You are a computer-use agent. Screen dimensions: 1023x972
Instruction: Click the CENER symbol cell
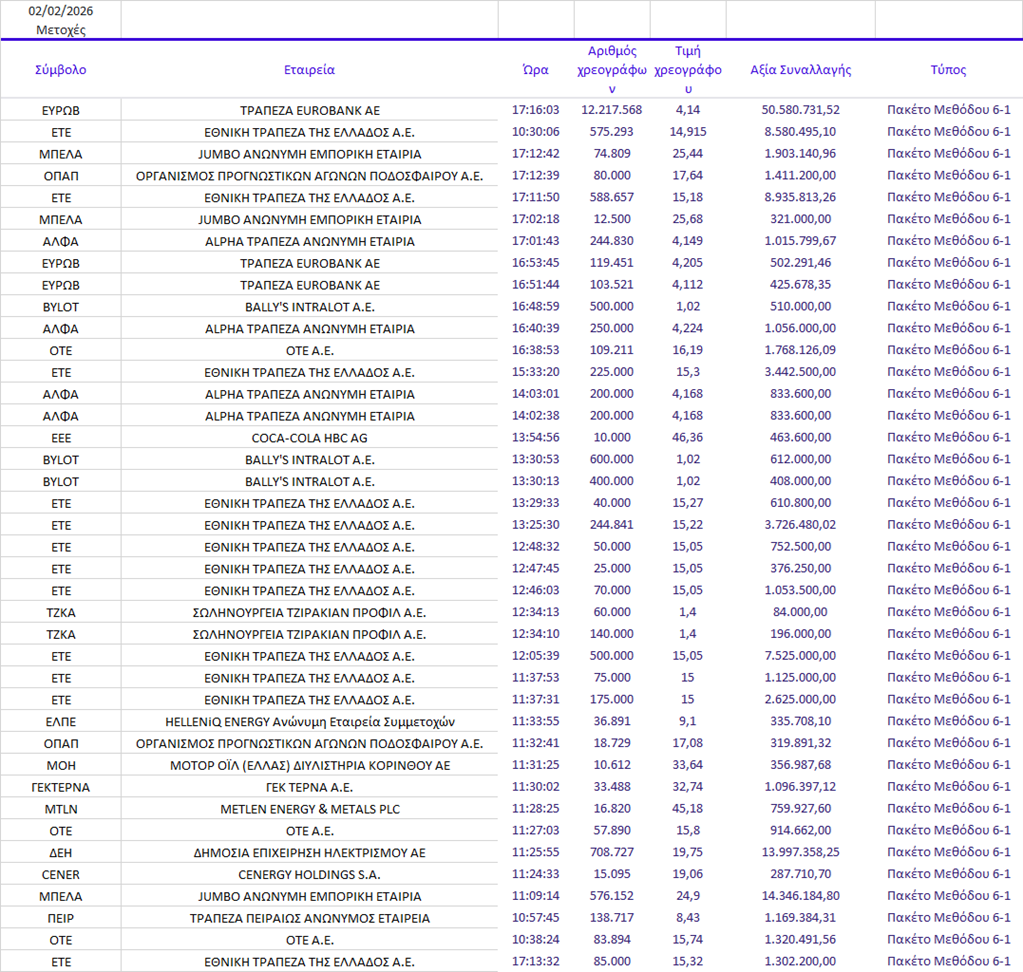pyautogui.click(x=61, y=875)
